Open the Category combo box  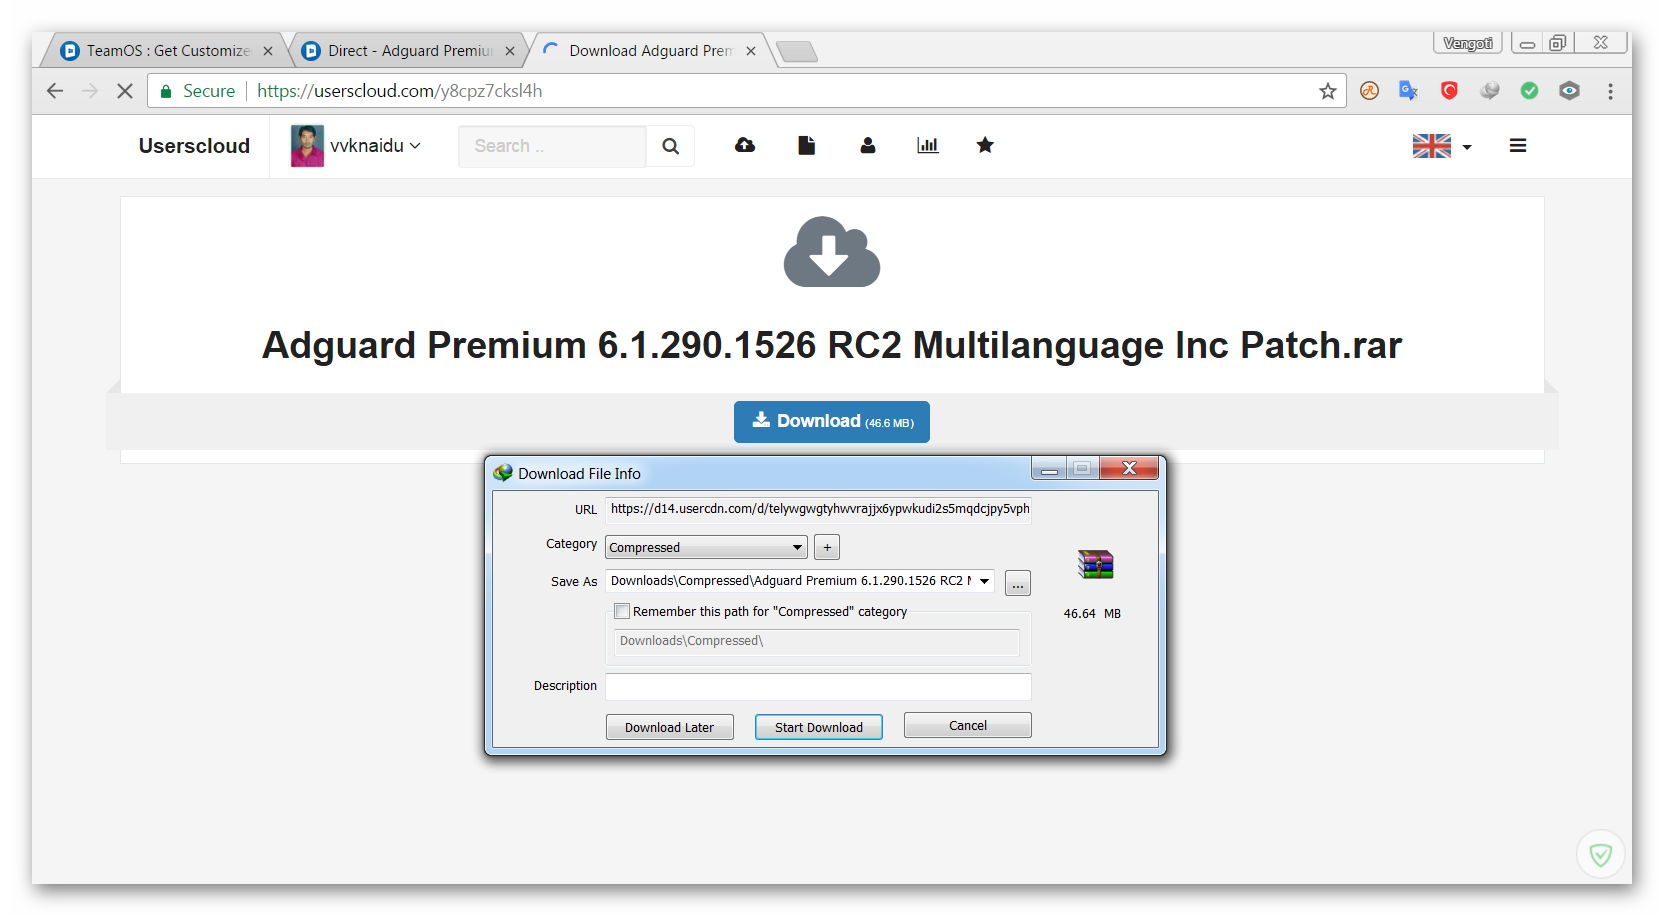pos(706,547)
